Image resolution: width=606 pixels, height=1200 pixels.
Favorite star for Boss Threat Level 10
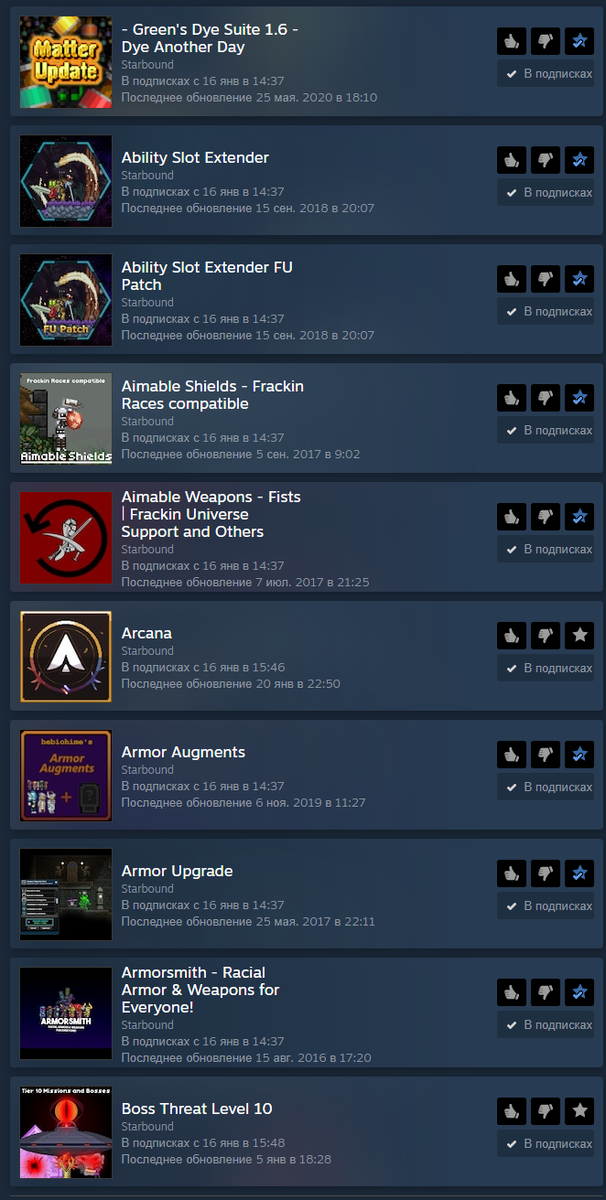click(579, 1112)
